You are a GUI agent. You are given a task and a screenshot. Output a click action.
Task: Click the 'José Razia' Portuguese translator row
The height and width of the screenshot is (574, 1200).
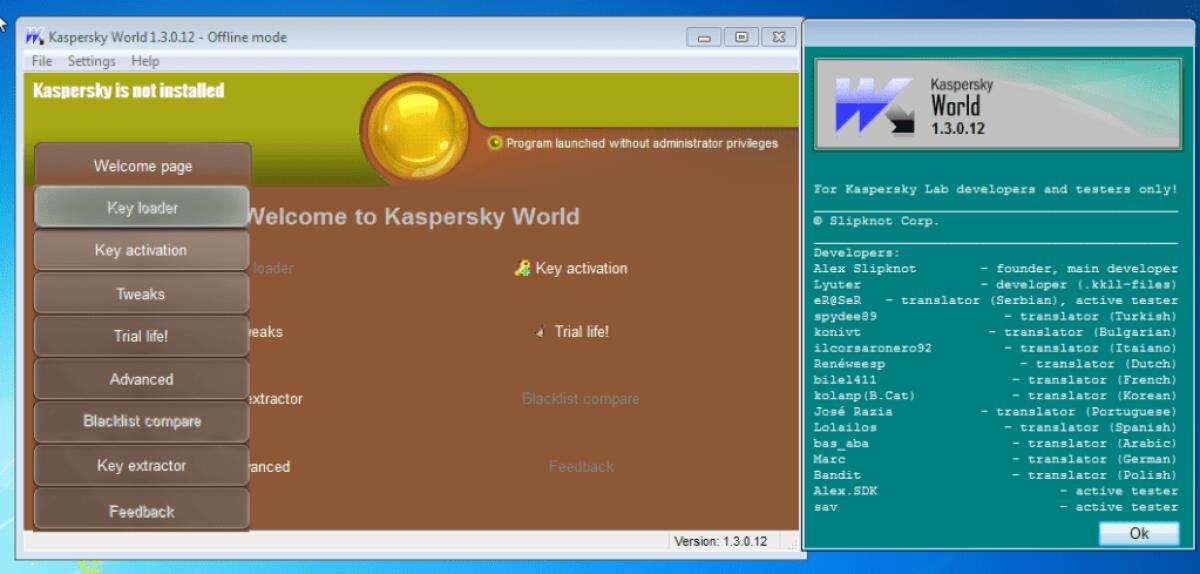pyautogui.click(x=996, y=412)
